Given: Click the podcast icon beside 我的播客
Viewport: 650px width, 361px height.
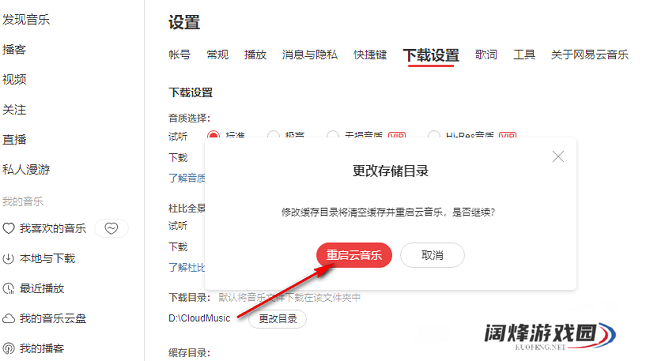Looking at the screenshot, I should (x=9, y=348).
